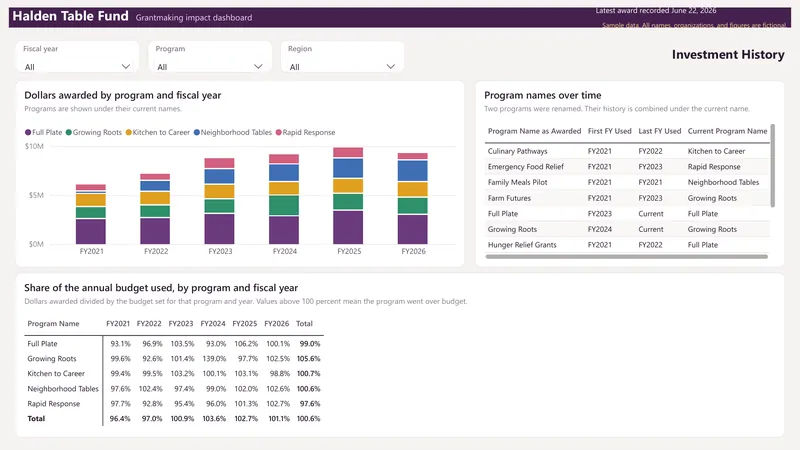Click the 103.2% Kitchen to Career FY2023 cell
This screenshot has width=800, height=450.
tap(182, 373)
